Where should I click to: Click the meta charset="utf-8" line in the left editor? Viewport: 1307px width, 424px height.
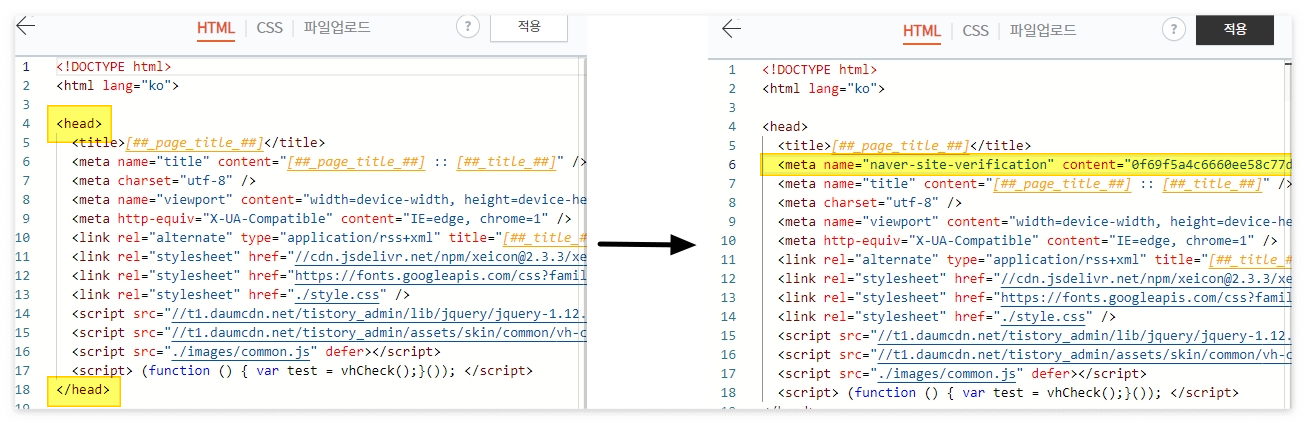(163, 181)
